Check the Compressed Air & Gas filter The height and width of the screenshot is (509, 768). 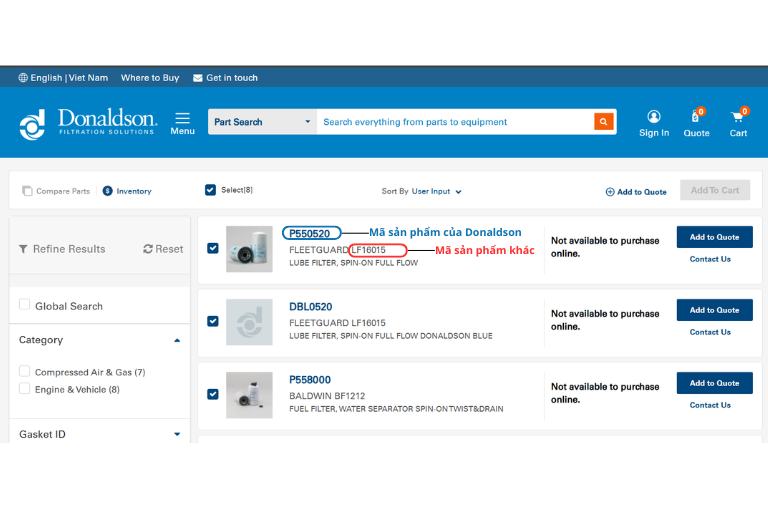[24, 371]
